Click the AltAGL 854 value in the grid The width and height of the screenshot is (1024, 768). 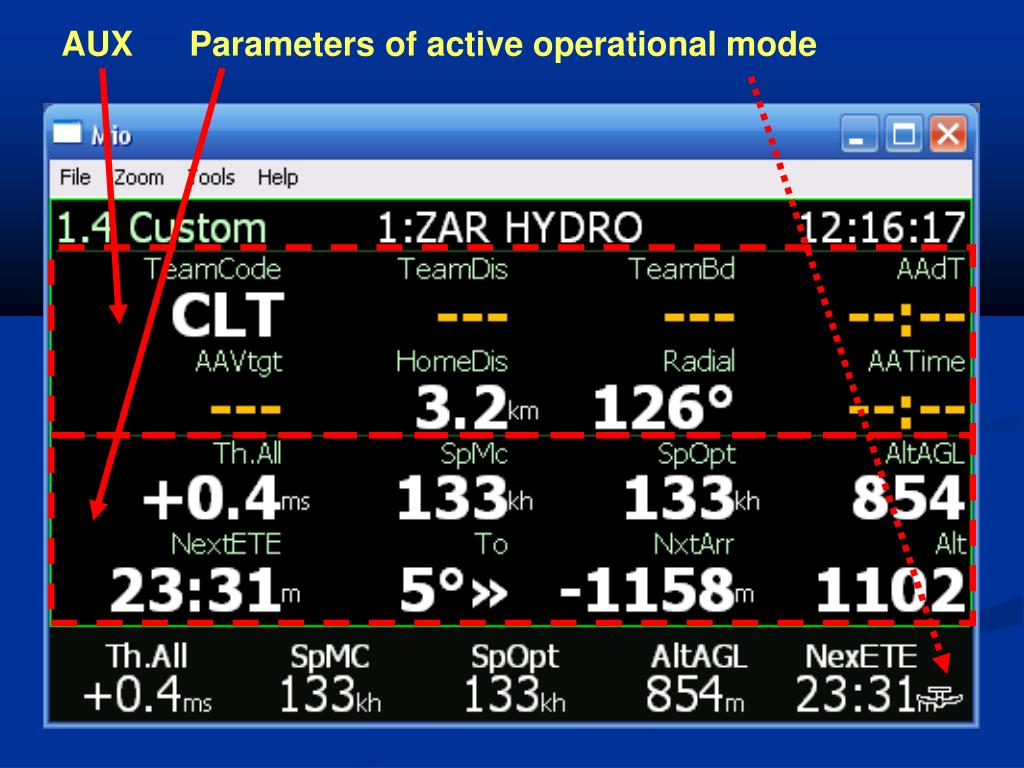[908, 499]
